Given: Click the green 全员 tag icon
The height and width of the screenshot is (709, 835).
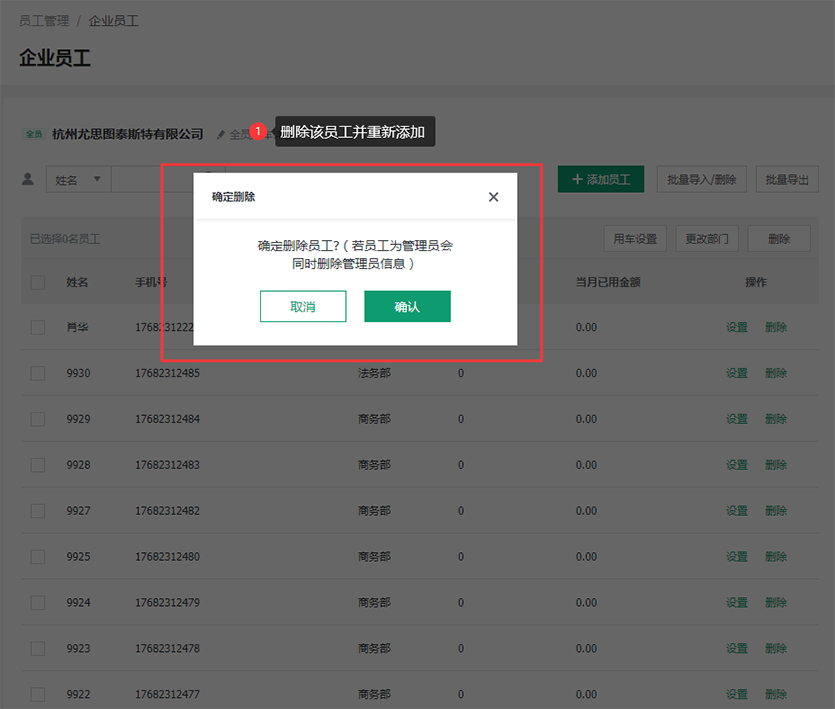Looking at the screenshot, I should tap(34, 134).
